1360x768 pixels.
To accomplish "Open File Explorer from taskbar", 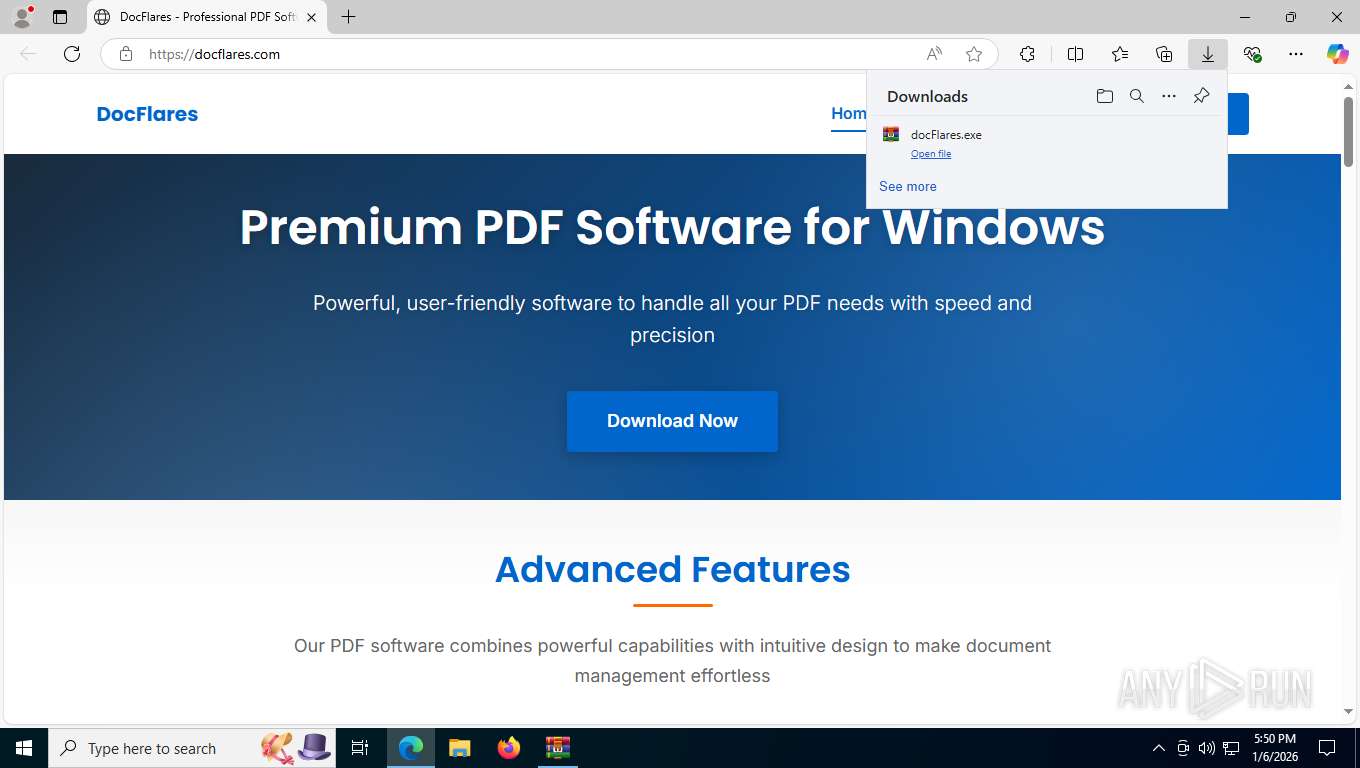I will click(459, 748).
